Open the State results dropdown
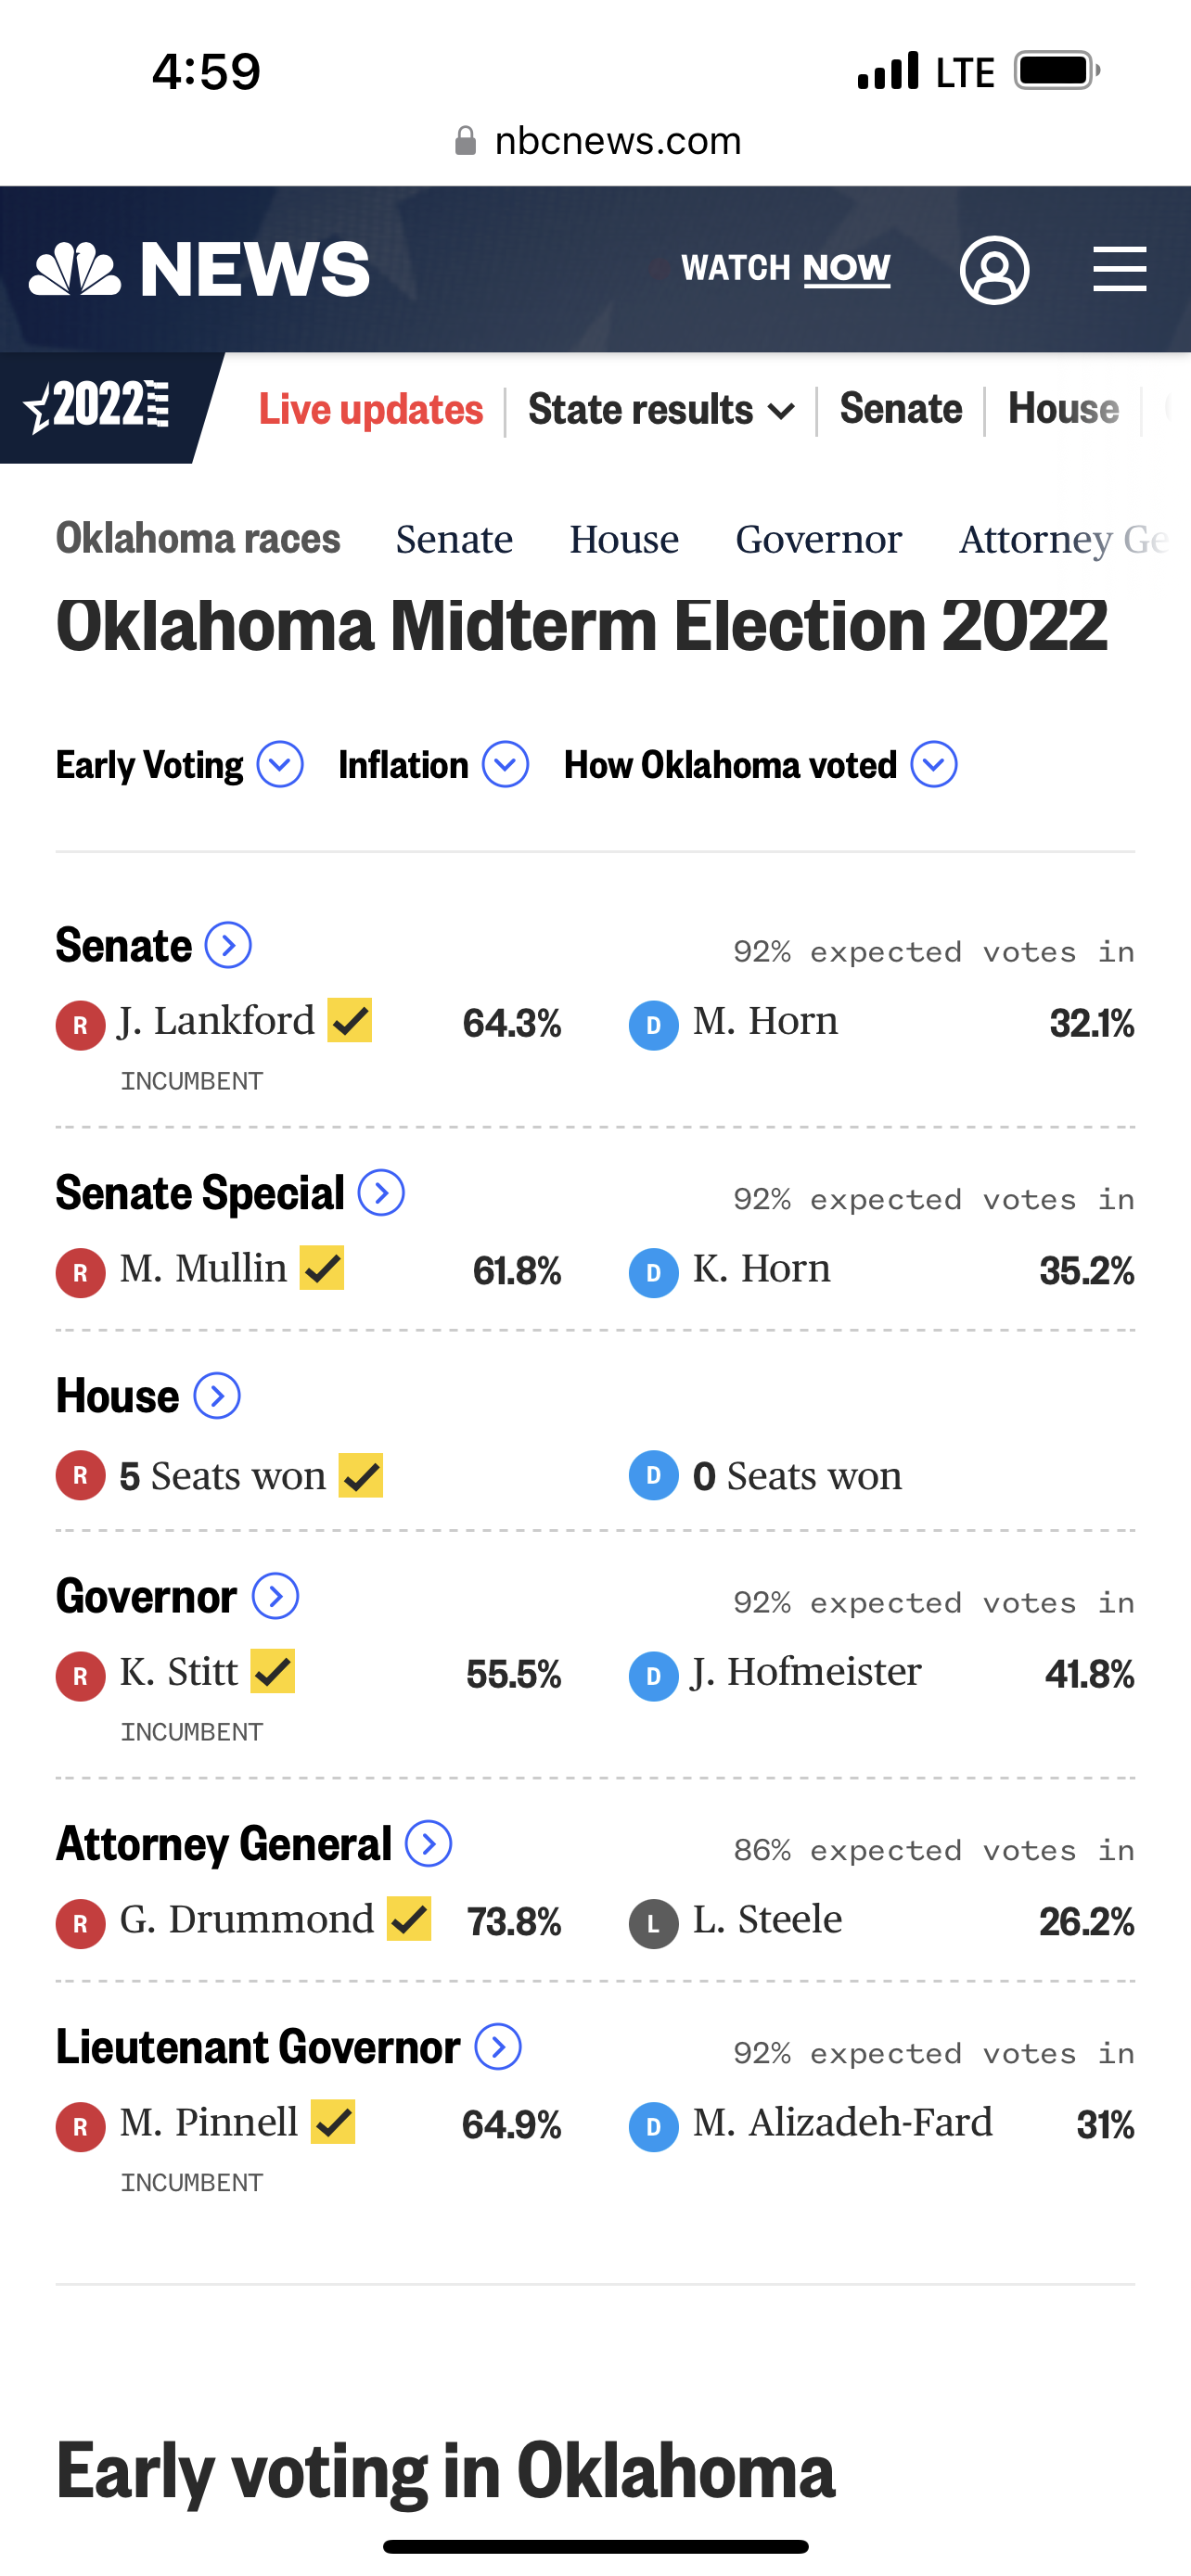 click(x=660, y=410)
